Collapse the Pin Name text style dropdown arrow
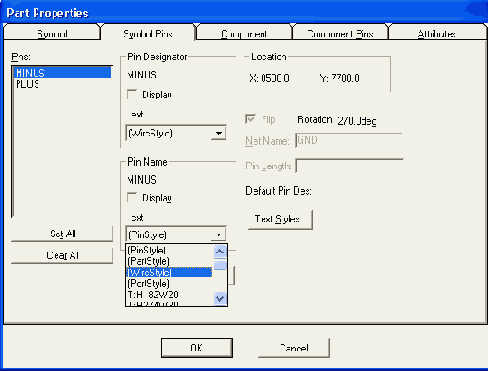The image size is (488, 371). pyautogui.click(x=218, y=235)
